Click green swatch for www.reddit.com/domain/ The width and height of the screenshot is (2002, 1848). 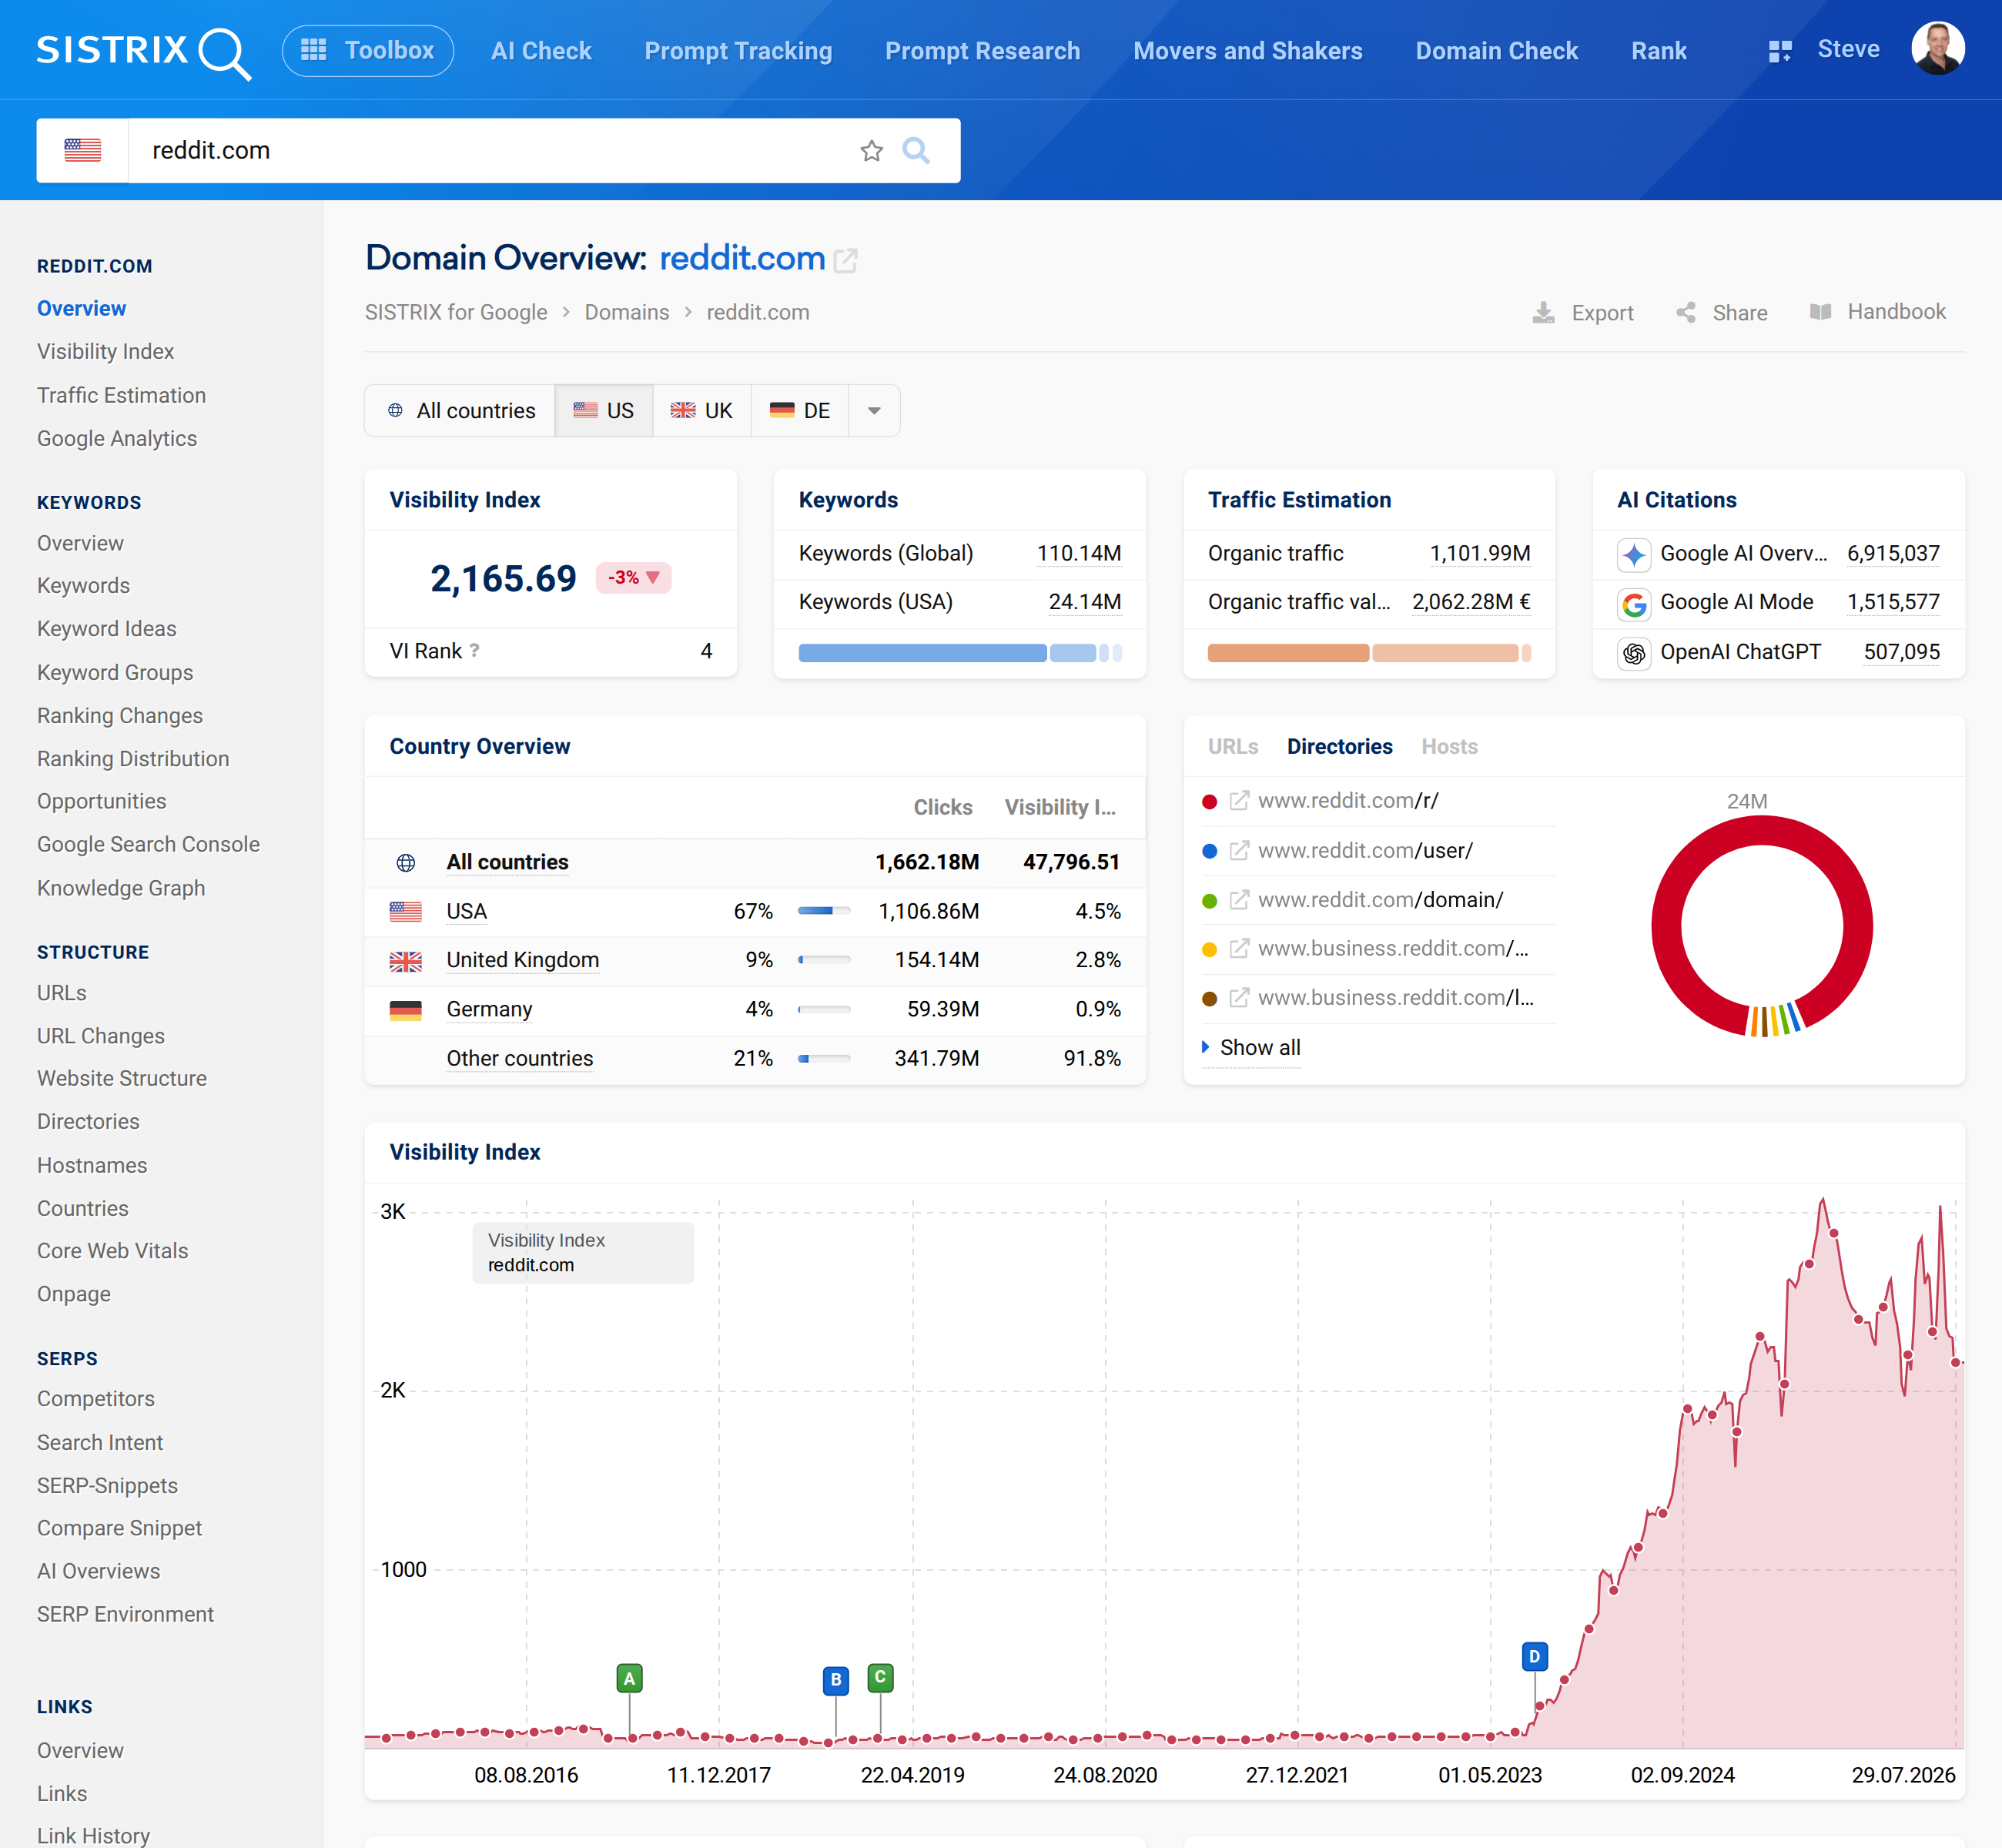pos(1209,901)
